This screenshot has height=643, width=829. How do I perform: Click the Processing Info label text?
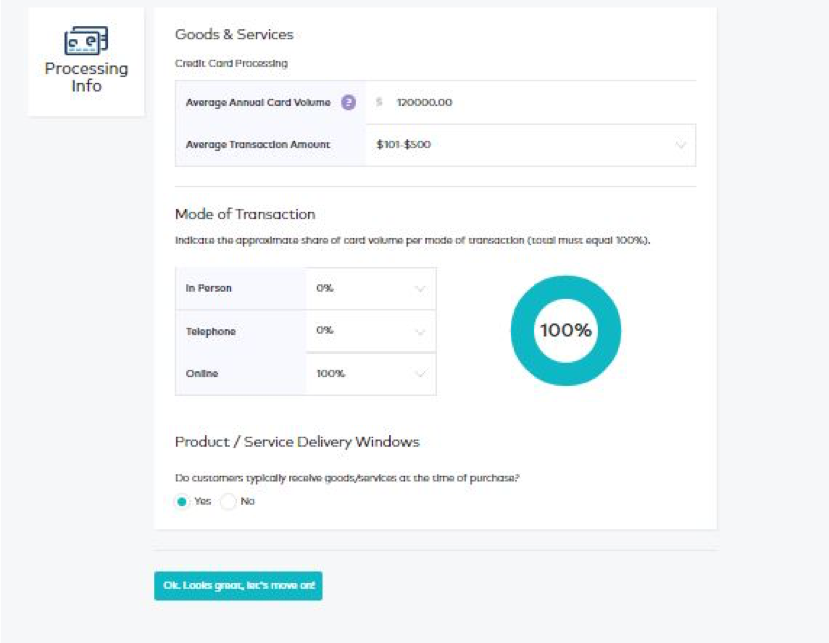point(86,77)
